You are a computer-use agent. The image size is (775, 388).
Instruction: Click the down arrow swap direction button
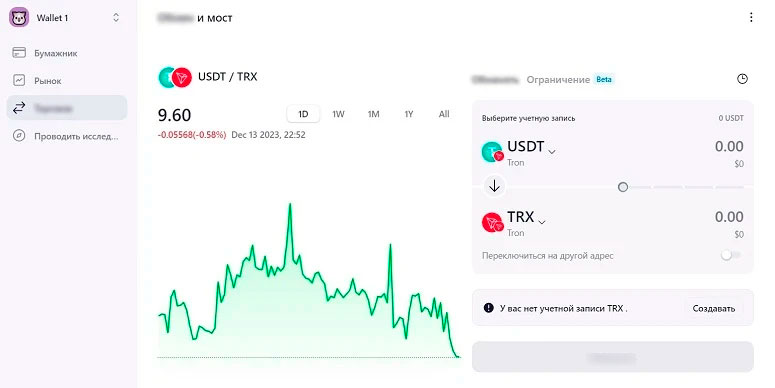point(494,186)
